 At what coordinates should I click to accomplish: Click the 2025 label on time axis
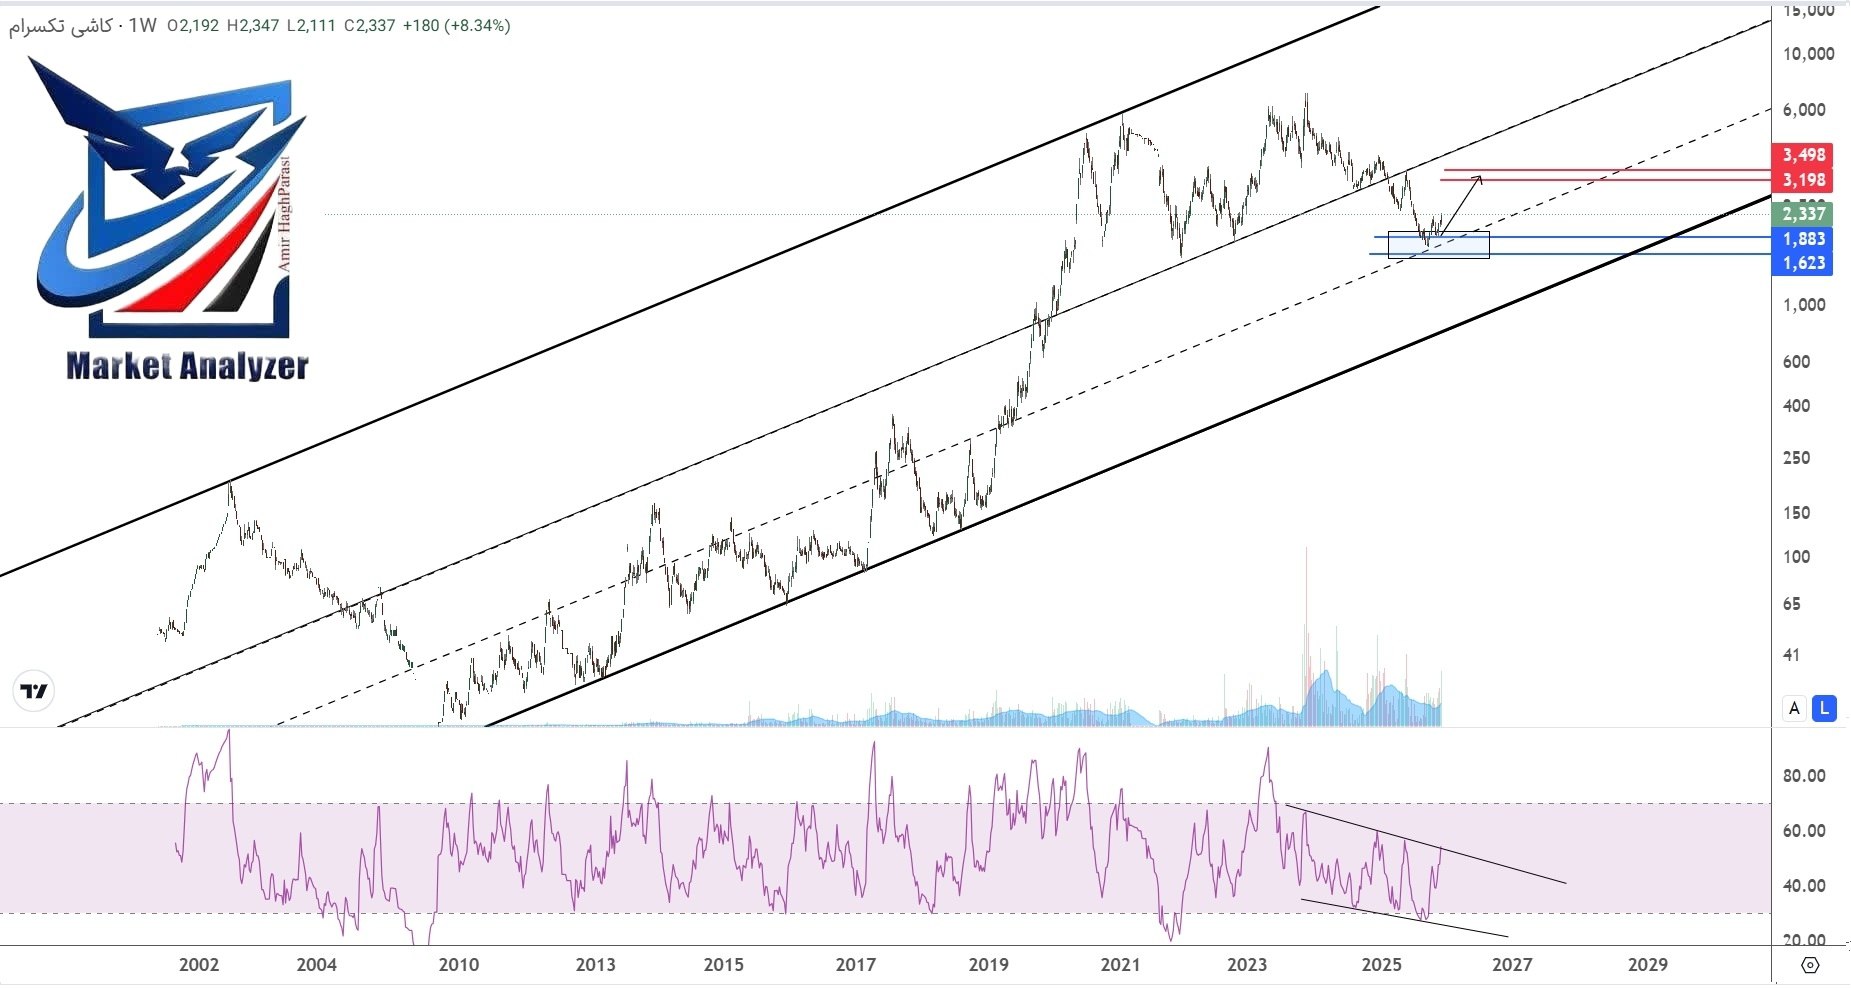tap(1381, 965)
